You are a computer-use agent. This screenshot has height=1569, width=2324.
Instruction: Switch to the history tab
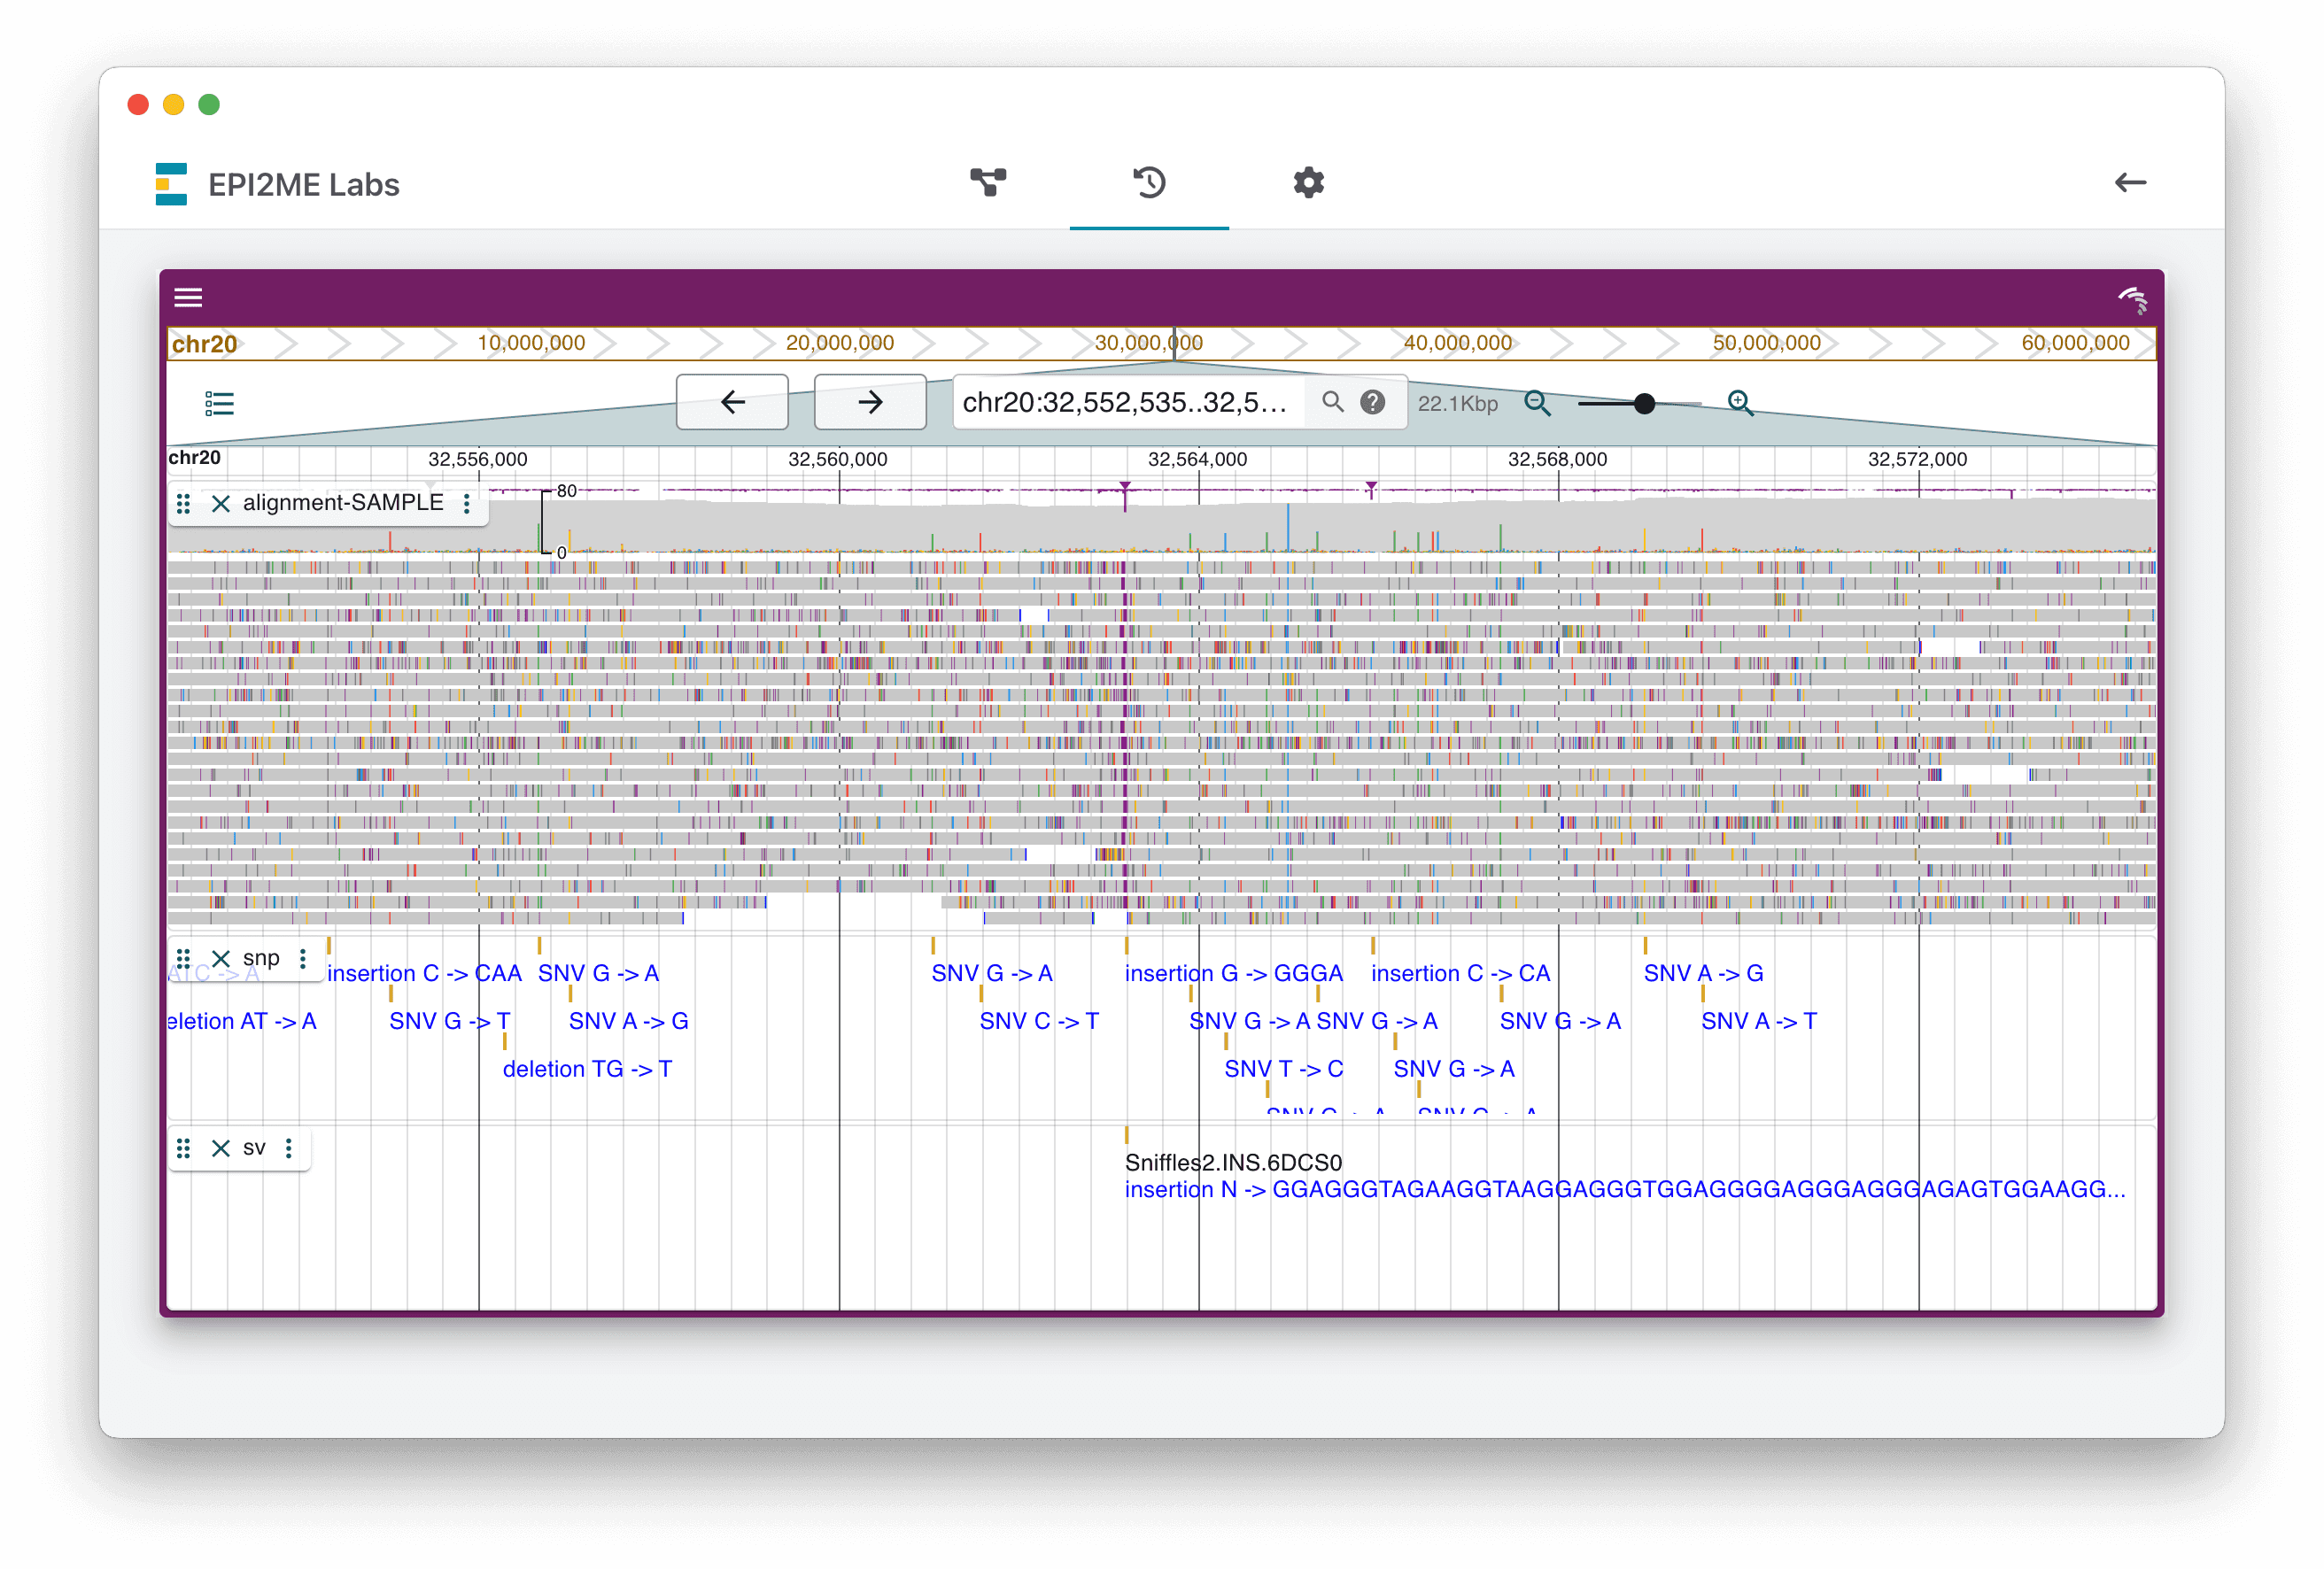pos(1149,183)
